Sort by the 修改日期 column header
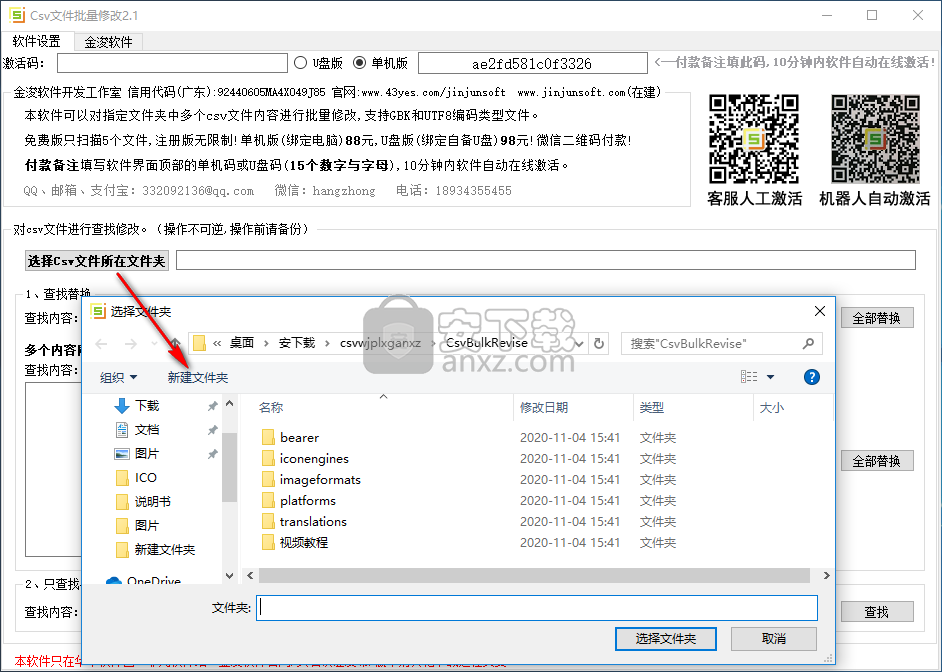Image resolution: width=942 pixels, height=672 pixels. pyautogui.click(x=544, y=408)
